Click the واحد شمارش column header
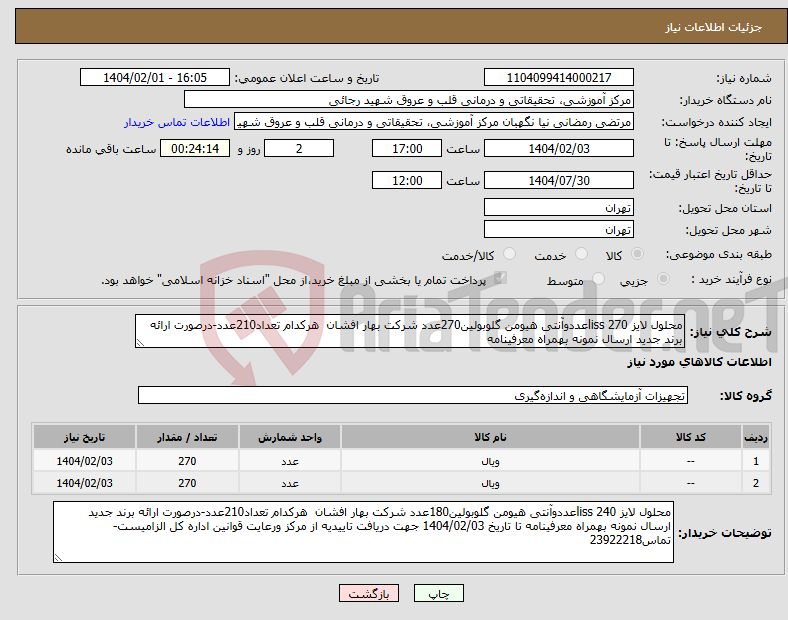Screen dimensions: 788x620 289,437
